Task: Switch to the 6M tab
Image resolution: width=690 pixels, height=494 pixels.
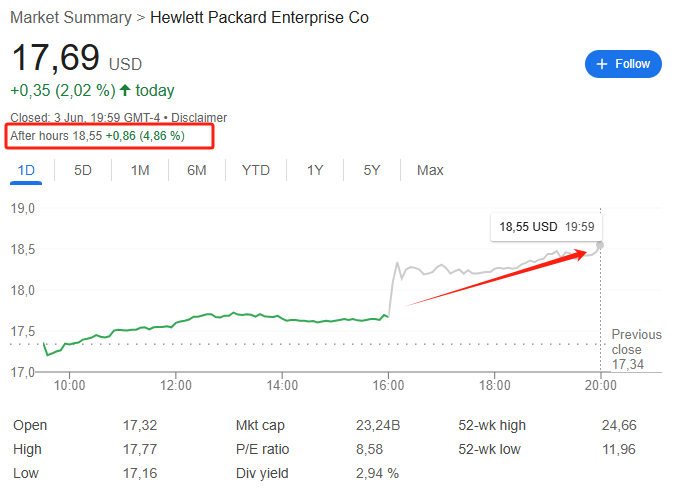Action: coord(197,170)
